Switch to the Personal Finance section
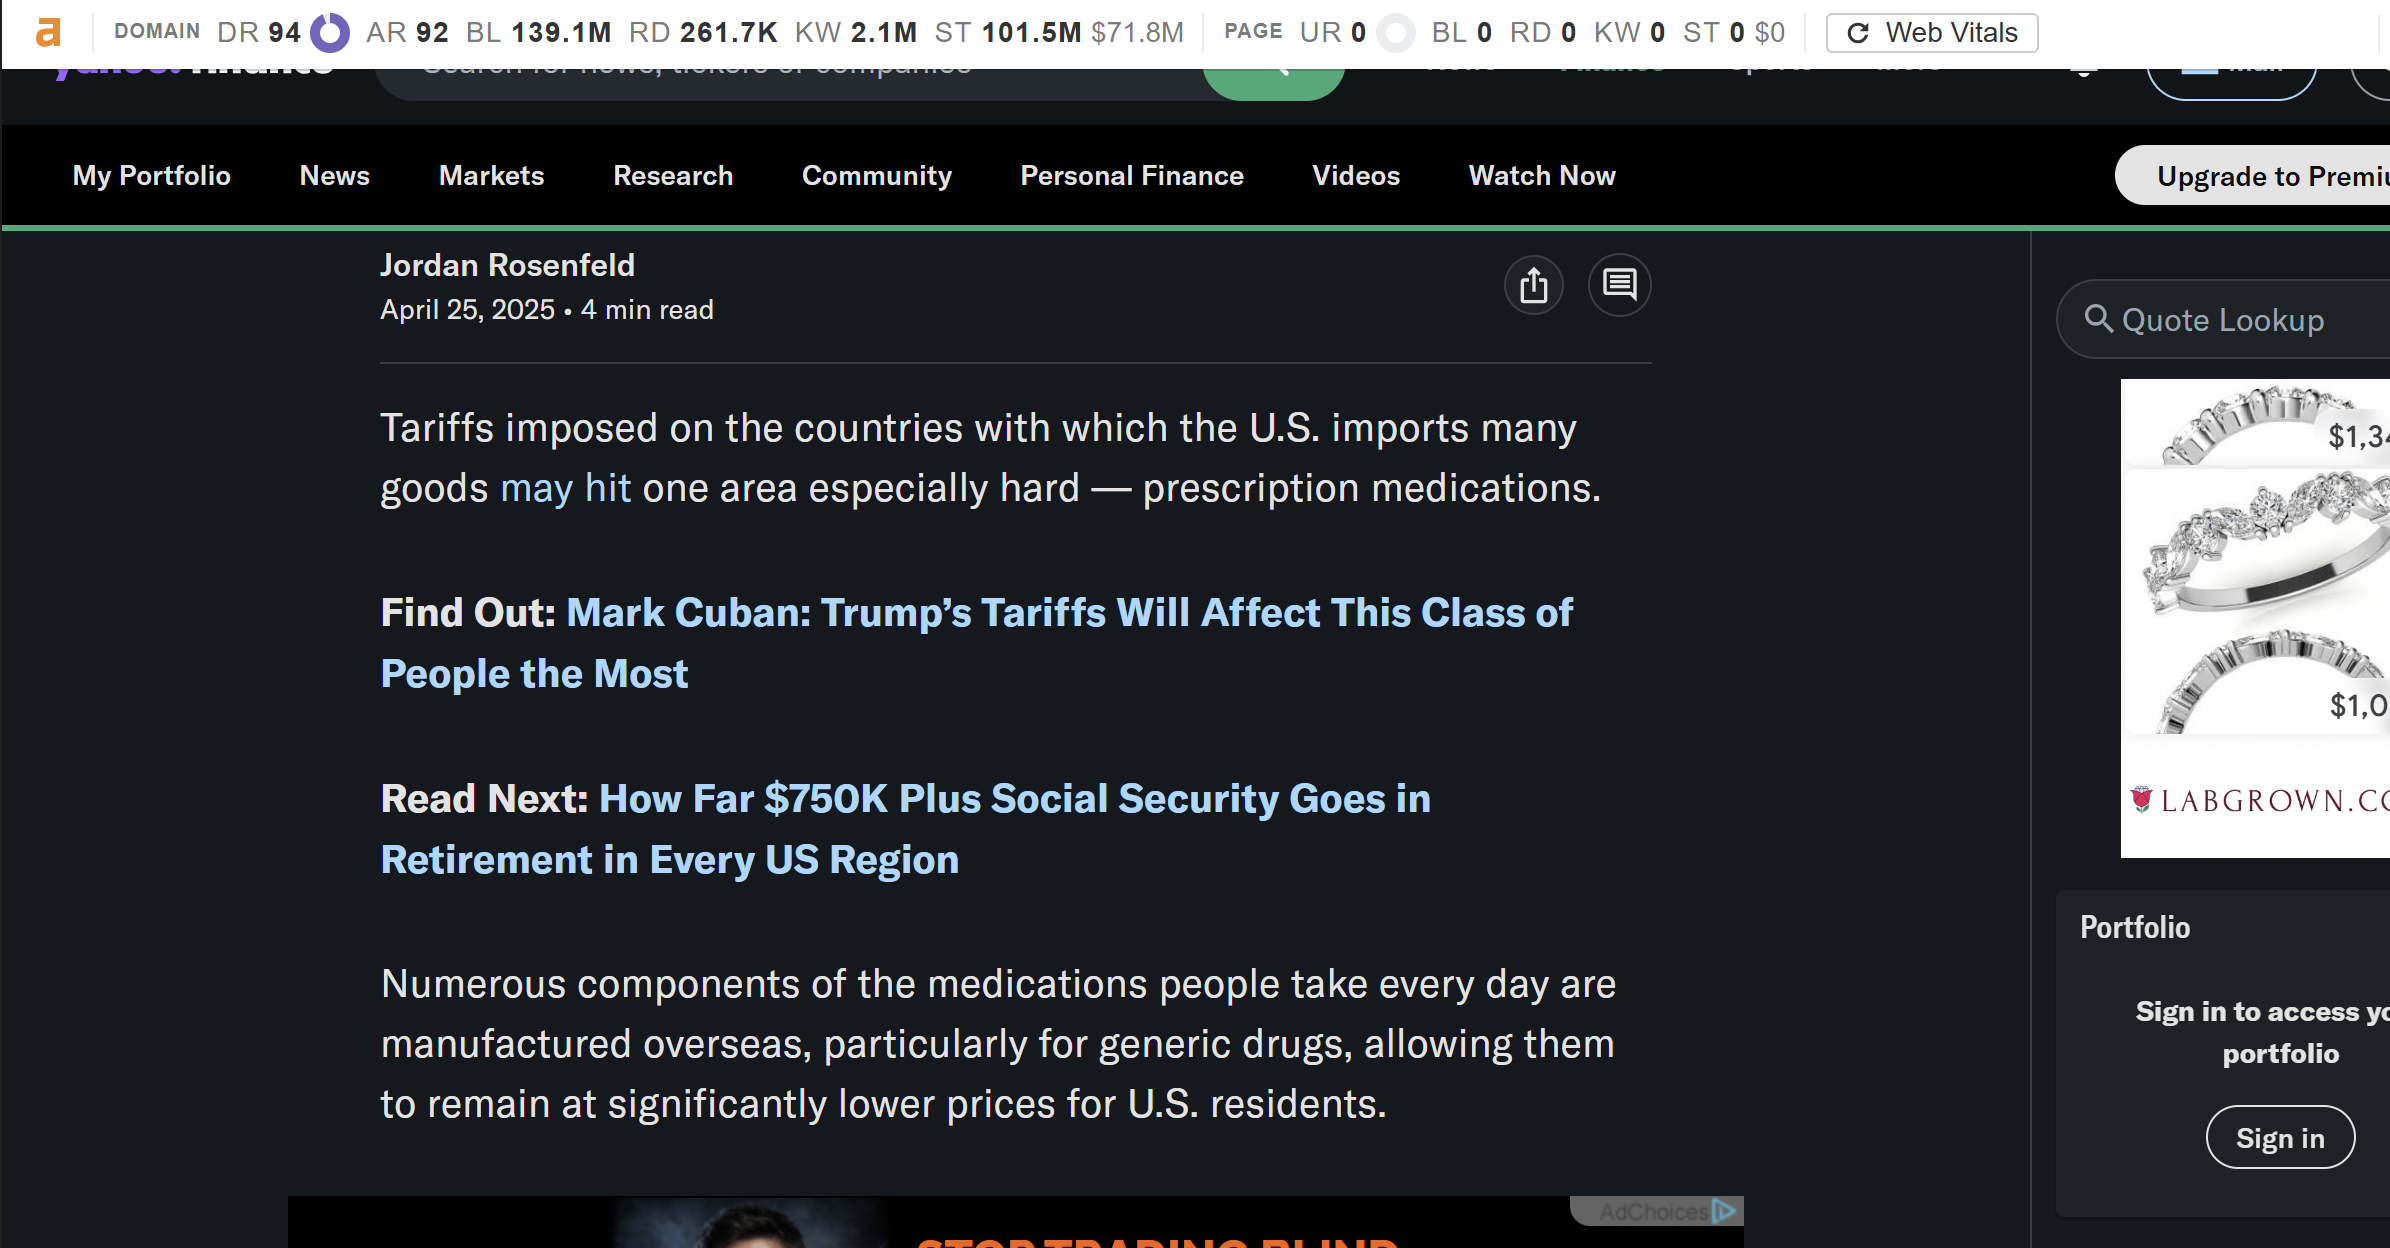The width and height of the screenshot is (2390, 1248). (x=1132, y=175)
